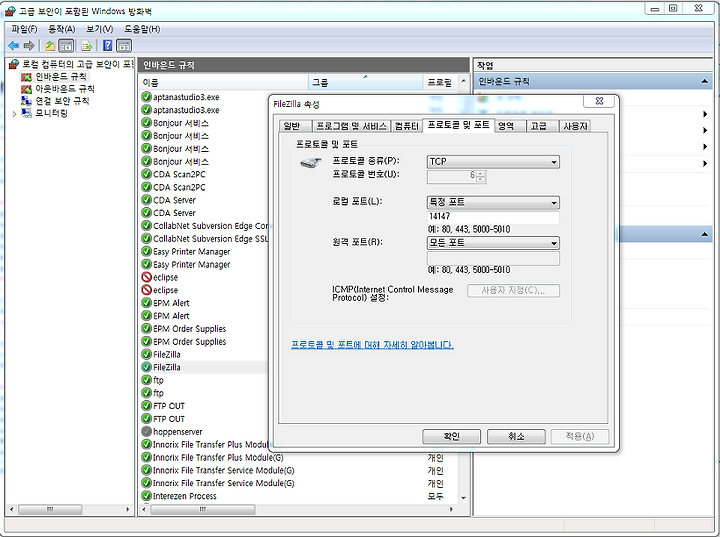720x537 pixels.
Task: Open 원격 포트 모든 포트 dropdown
Action: [x=493, y=243]
